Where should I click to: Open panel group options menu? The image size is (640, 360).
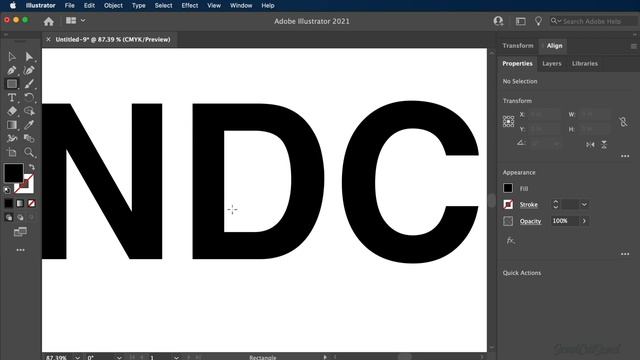click(634, 47)
